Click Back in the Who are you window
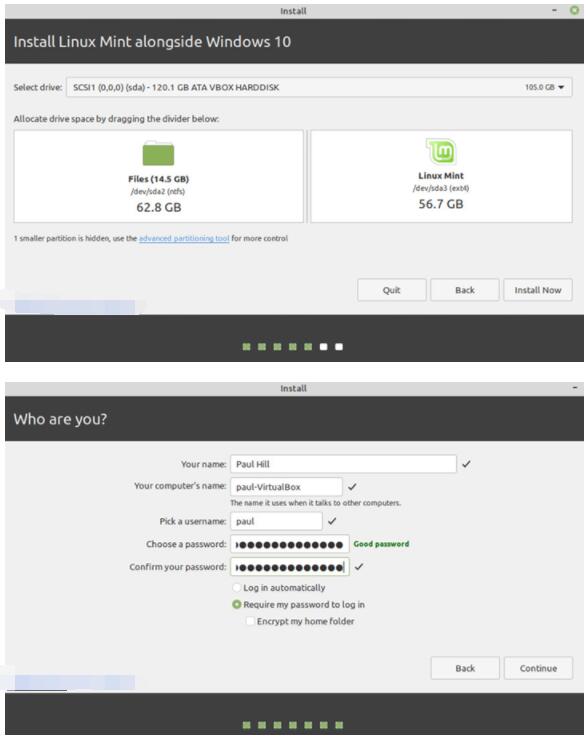 click(465, 668)
